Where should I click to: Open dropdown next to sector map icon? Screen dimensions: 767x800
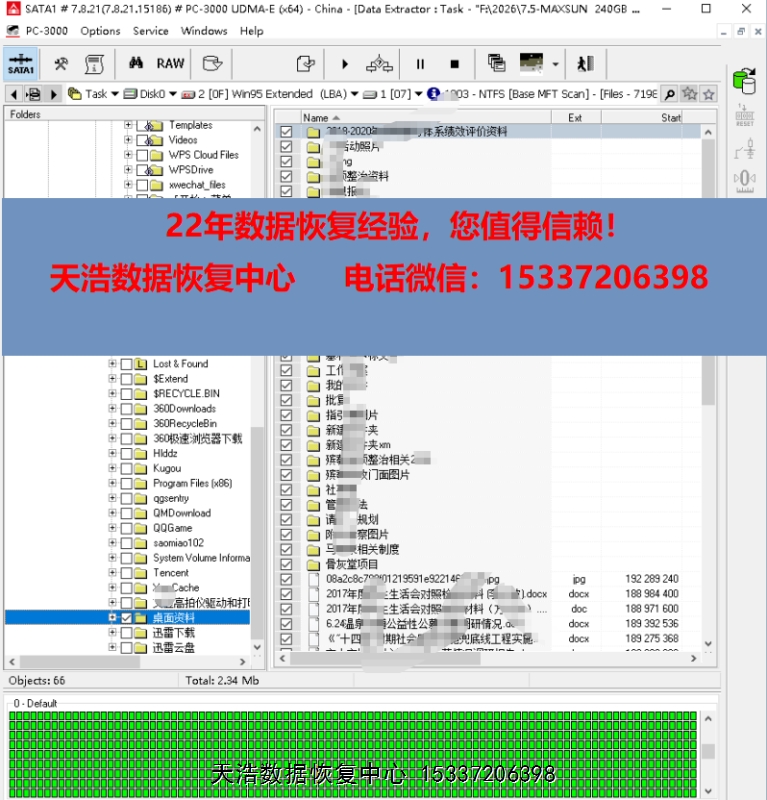[555, 64]
